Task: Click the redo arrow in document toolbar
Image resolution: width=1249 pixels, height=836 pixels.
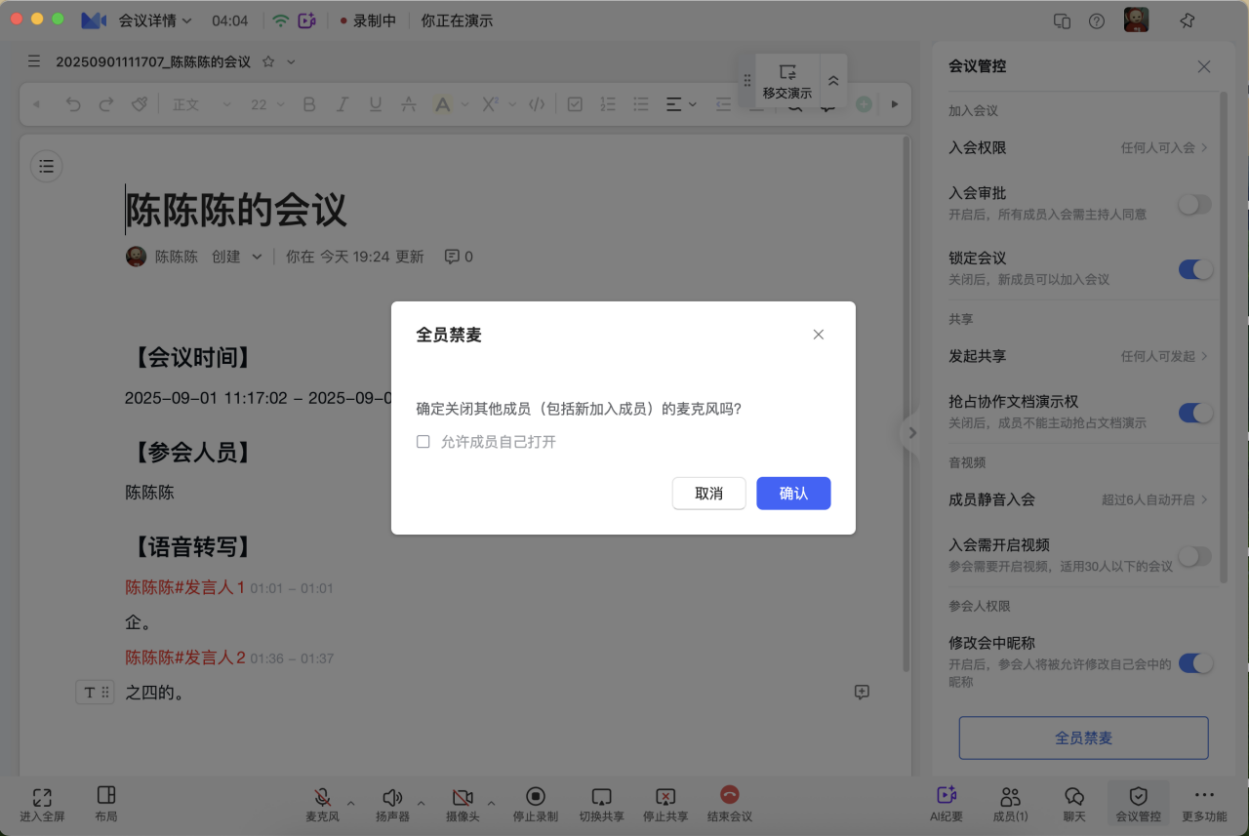Action: [x=106, y=104]
